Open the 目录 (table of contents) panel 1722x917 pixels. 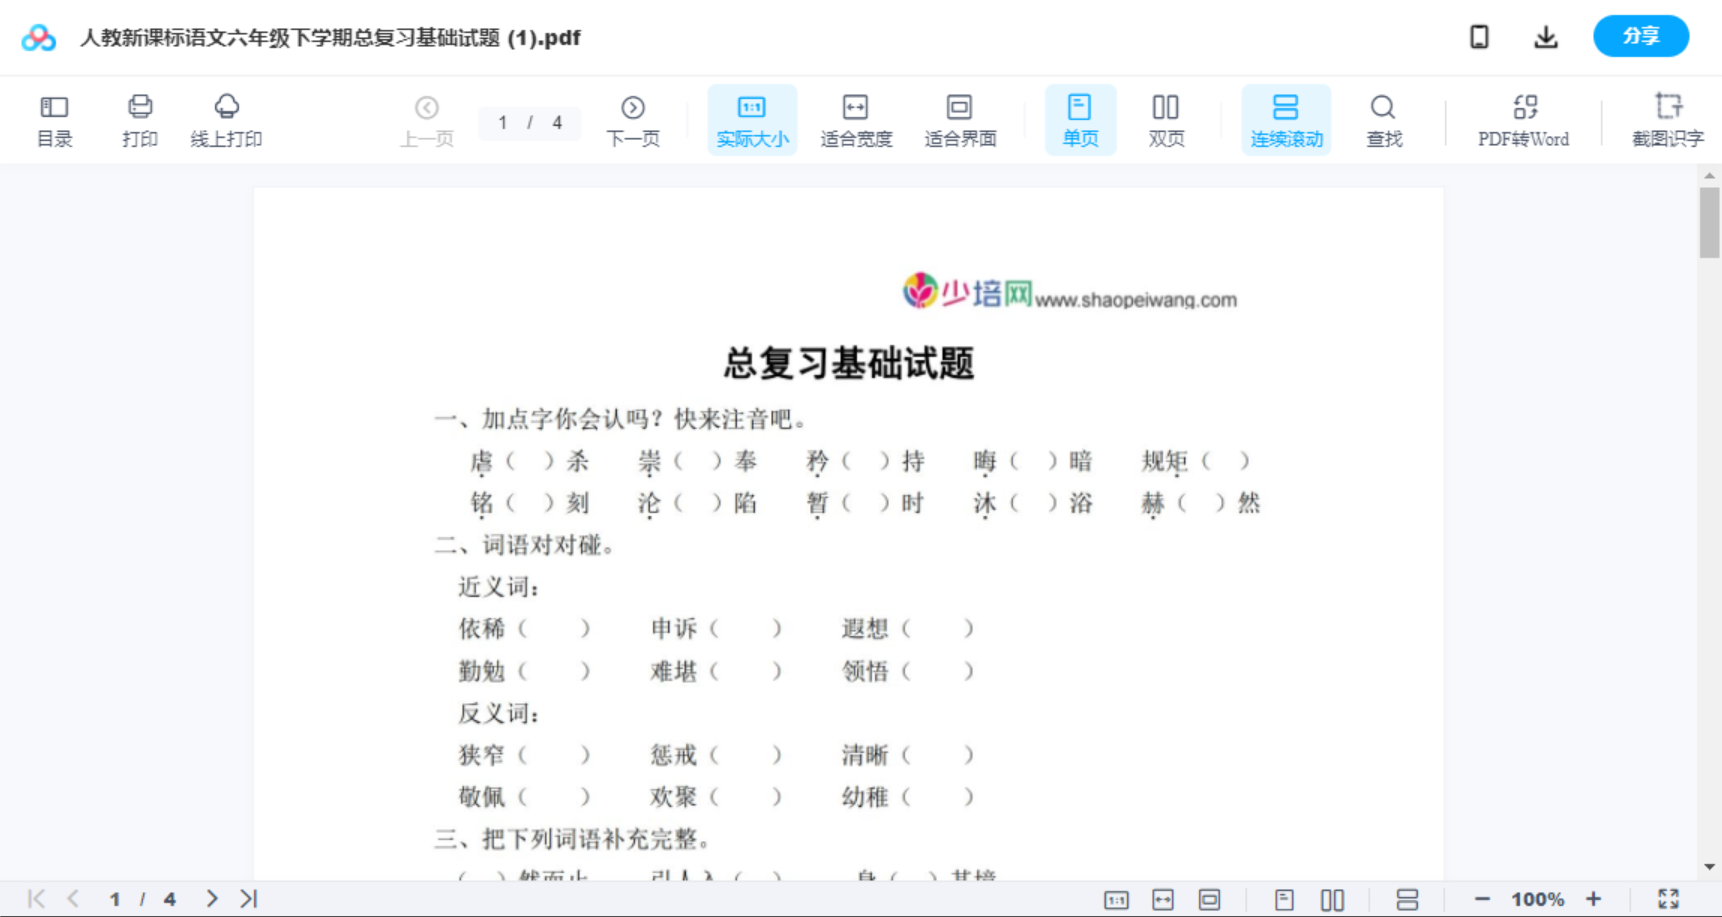coord(54,119)
